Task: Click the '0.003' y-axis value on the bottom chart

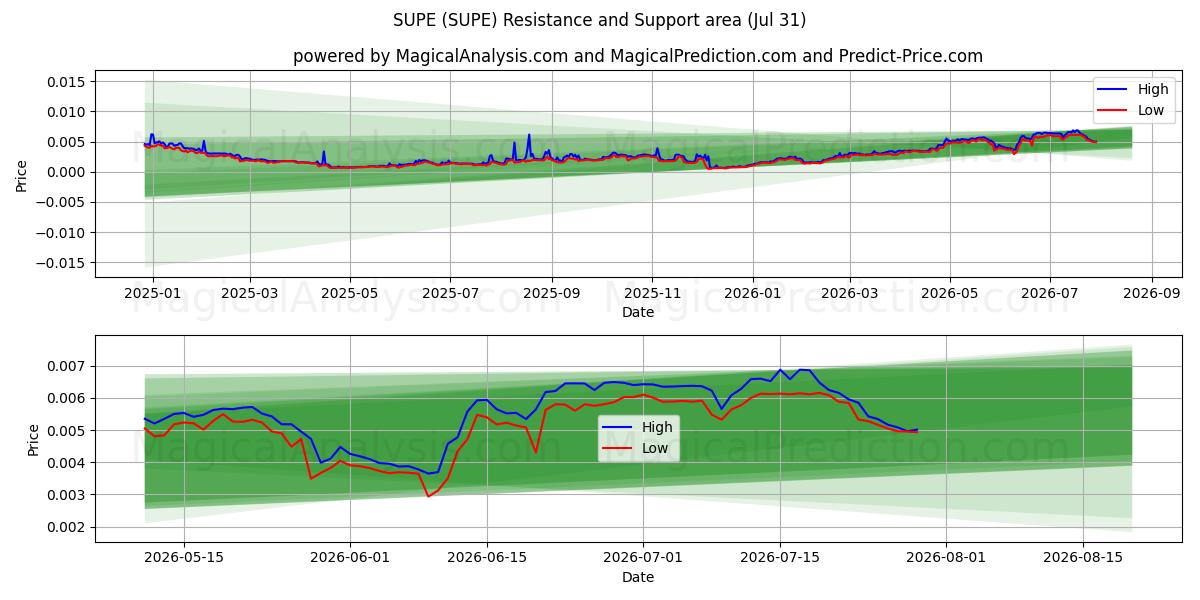Action: pyautogui.click(x=69, y=495)
